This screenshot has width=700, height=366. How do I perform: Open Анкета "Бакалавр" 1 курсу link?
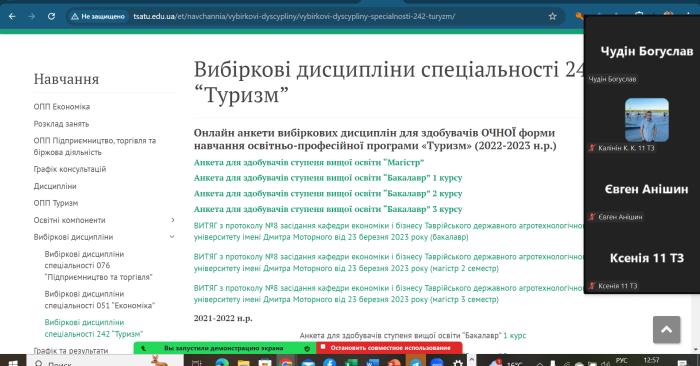coord(328,178)
